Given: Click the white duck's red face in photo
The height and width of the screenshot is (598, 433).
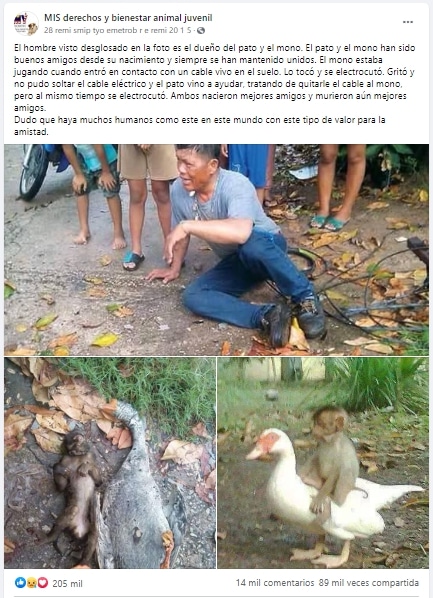Looking at the screenshot, I should (x=267, y=442).
